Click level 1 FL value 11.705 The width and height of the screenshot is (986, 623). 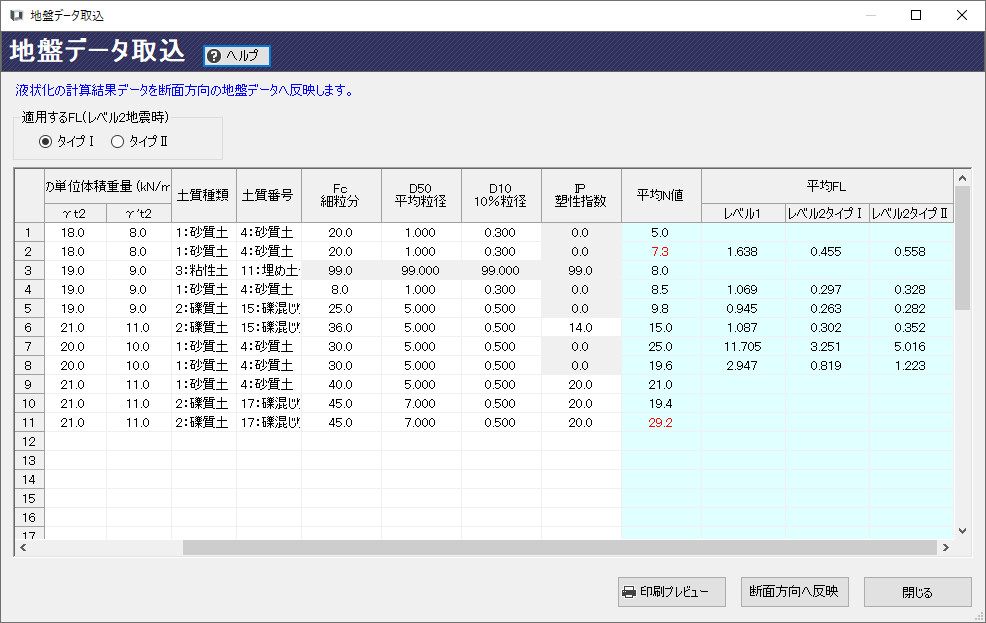point(743,346)
